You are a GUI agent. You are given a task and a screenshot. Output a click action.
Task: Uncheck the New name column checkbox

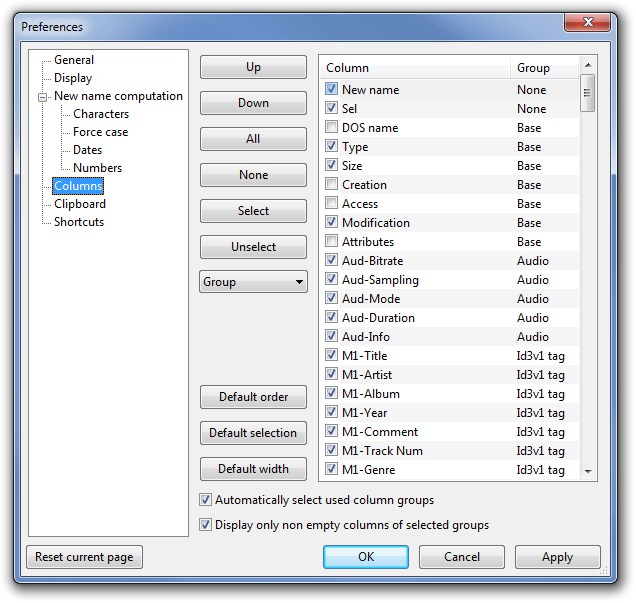click(x=331, y=89)
